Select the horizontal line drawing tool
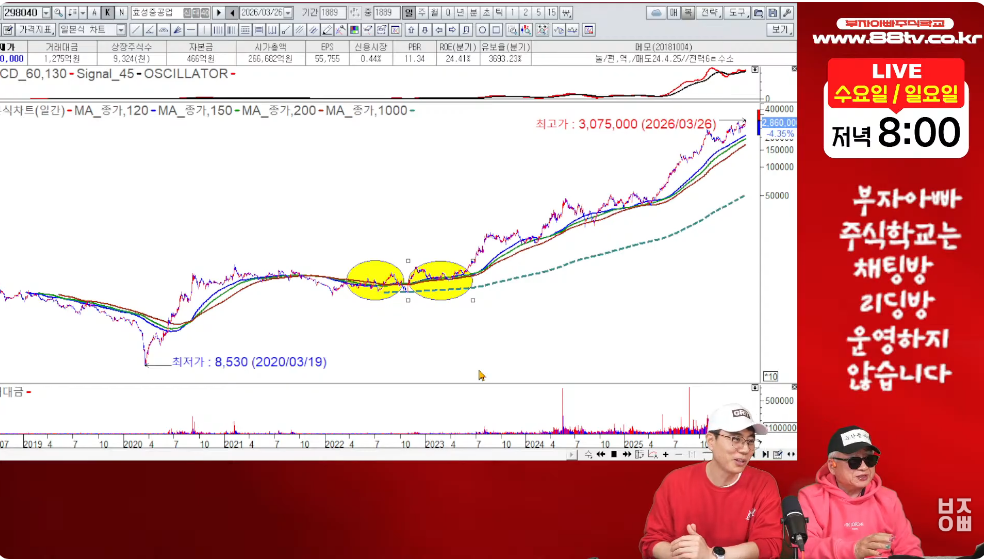This screenshot has height=560, width=984. [191, 30]
